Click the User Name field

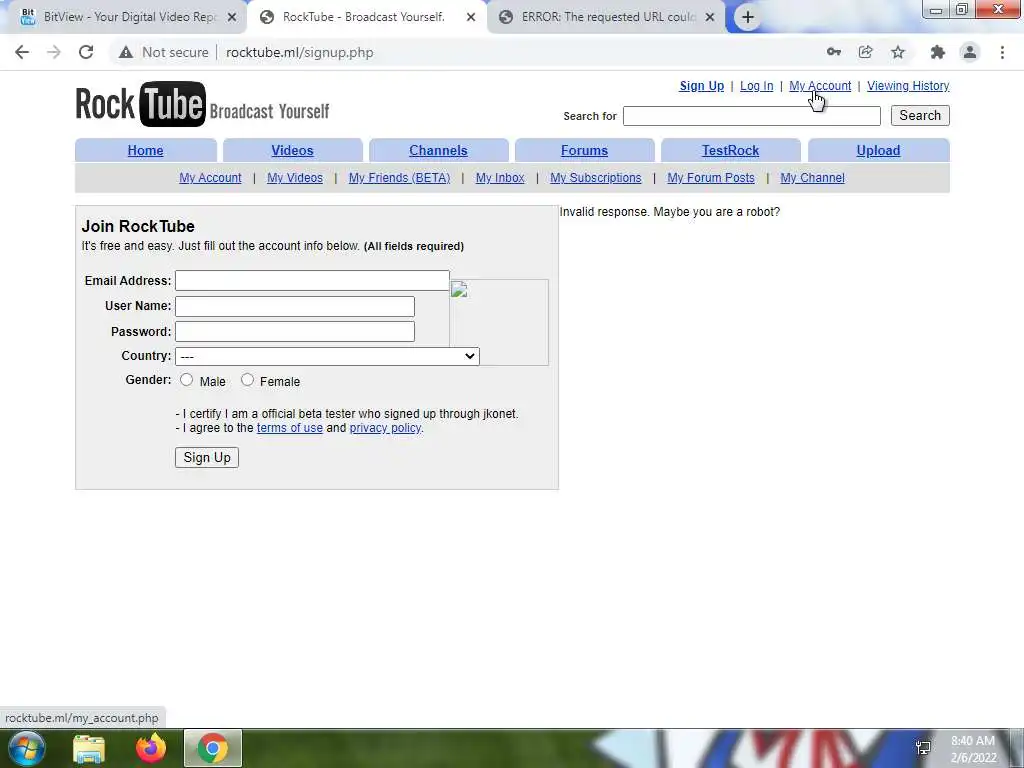coord(295,306)
